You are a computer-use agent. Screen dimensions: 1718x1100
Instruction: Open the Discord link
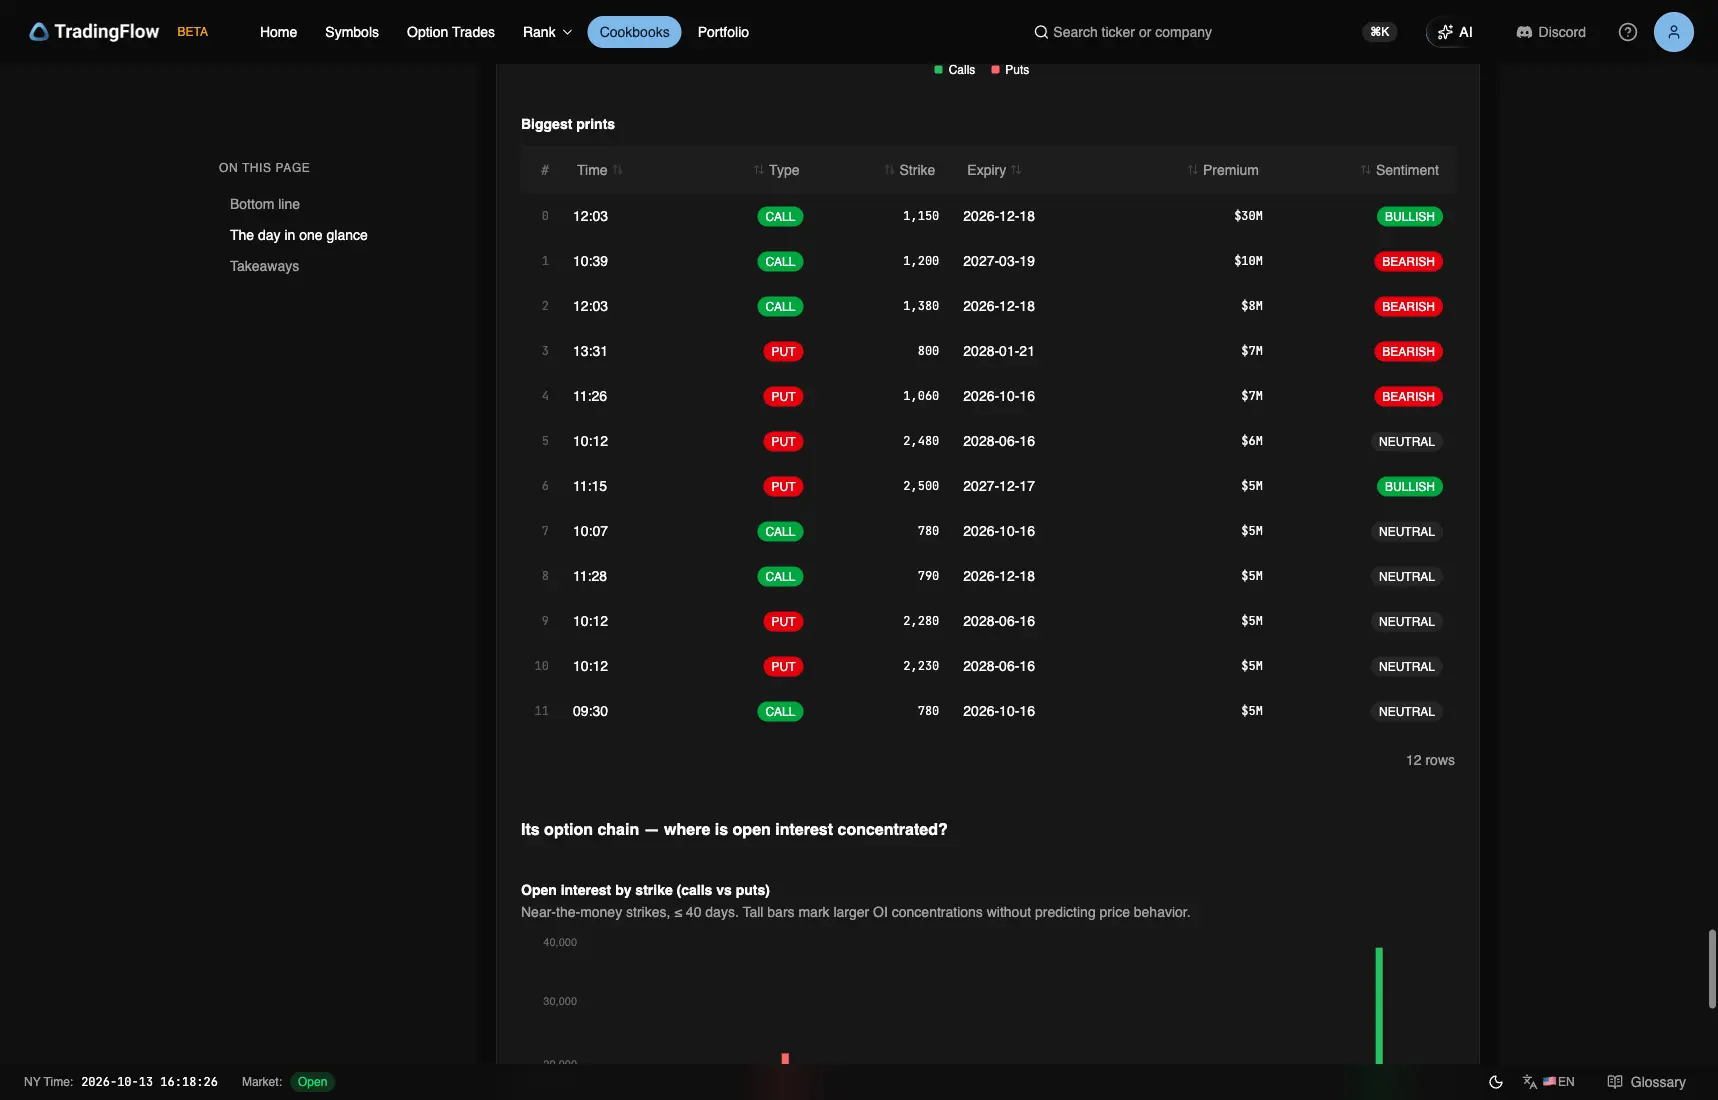pyautogui.click(x=1551, y=32)
